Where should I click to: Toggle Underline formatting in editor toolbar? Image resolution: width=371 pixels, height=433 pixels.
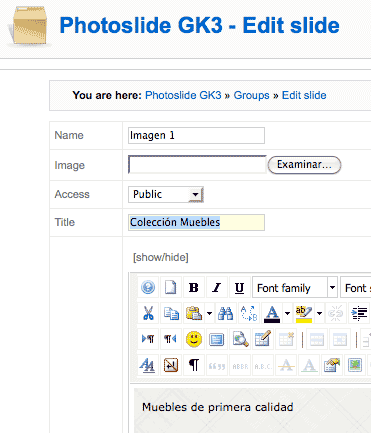point(239,287)
